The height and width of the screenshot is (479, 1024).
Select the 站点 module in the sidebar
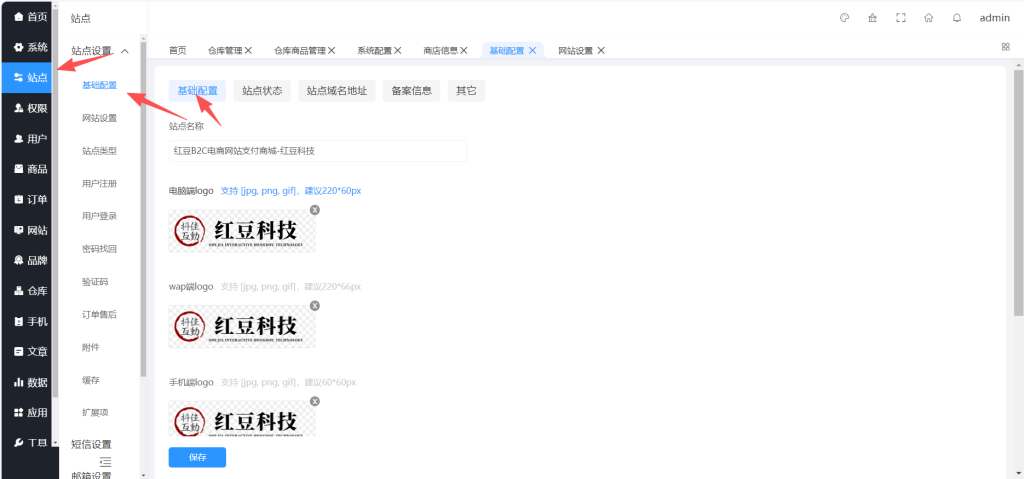(26, 78)
